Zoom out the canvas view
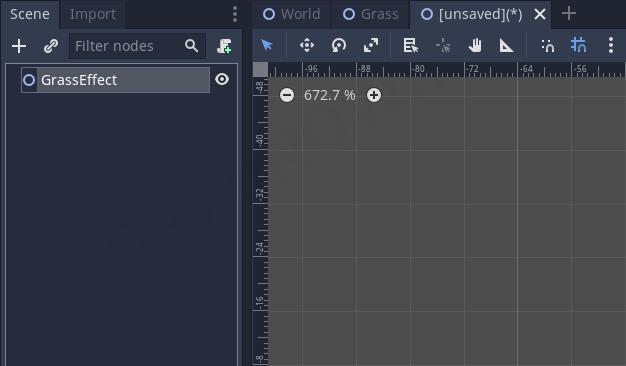Screen dimensions: 626x366 click(x=287, y=95)
